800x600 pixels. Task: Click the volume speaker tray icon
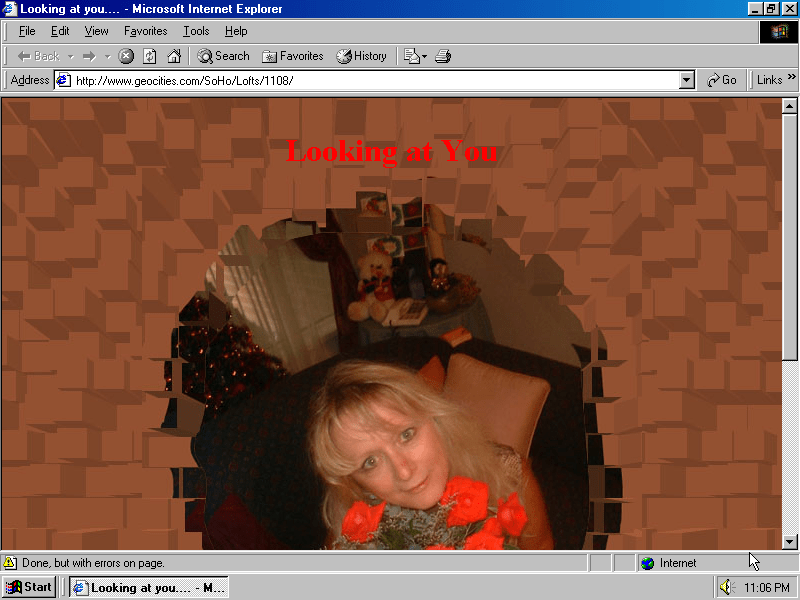726,587
